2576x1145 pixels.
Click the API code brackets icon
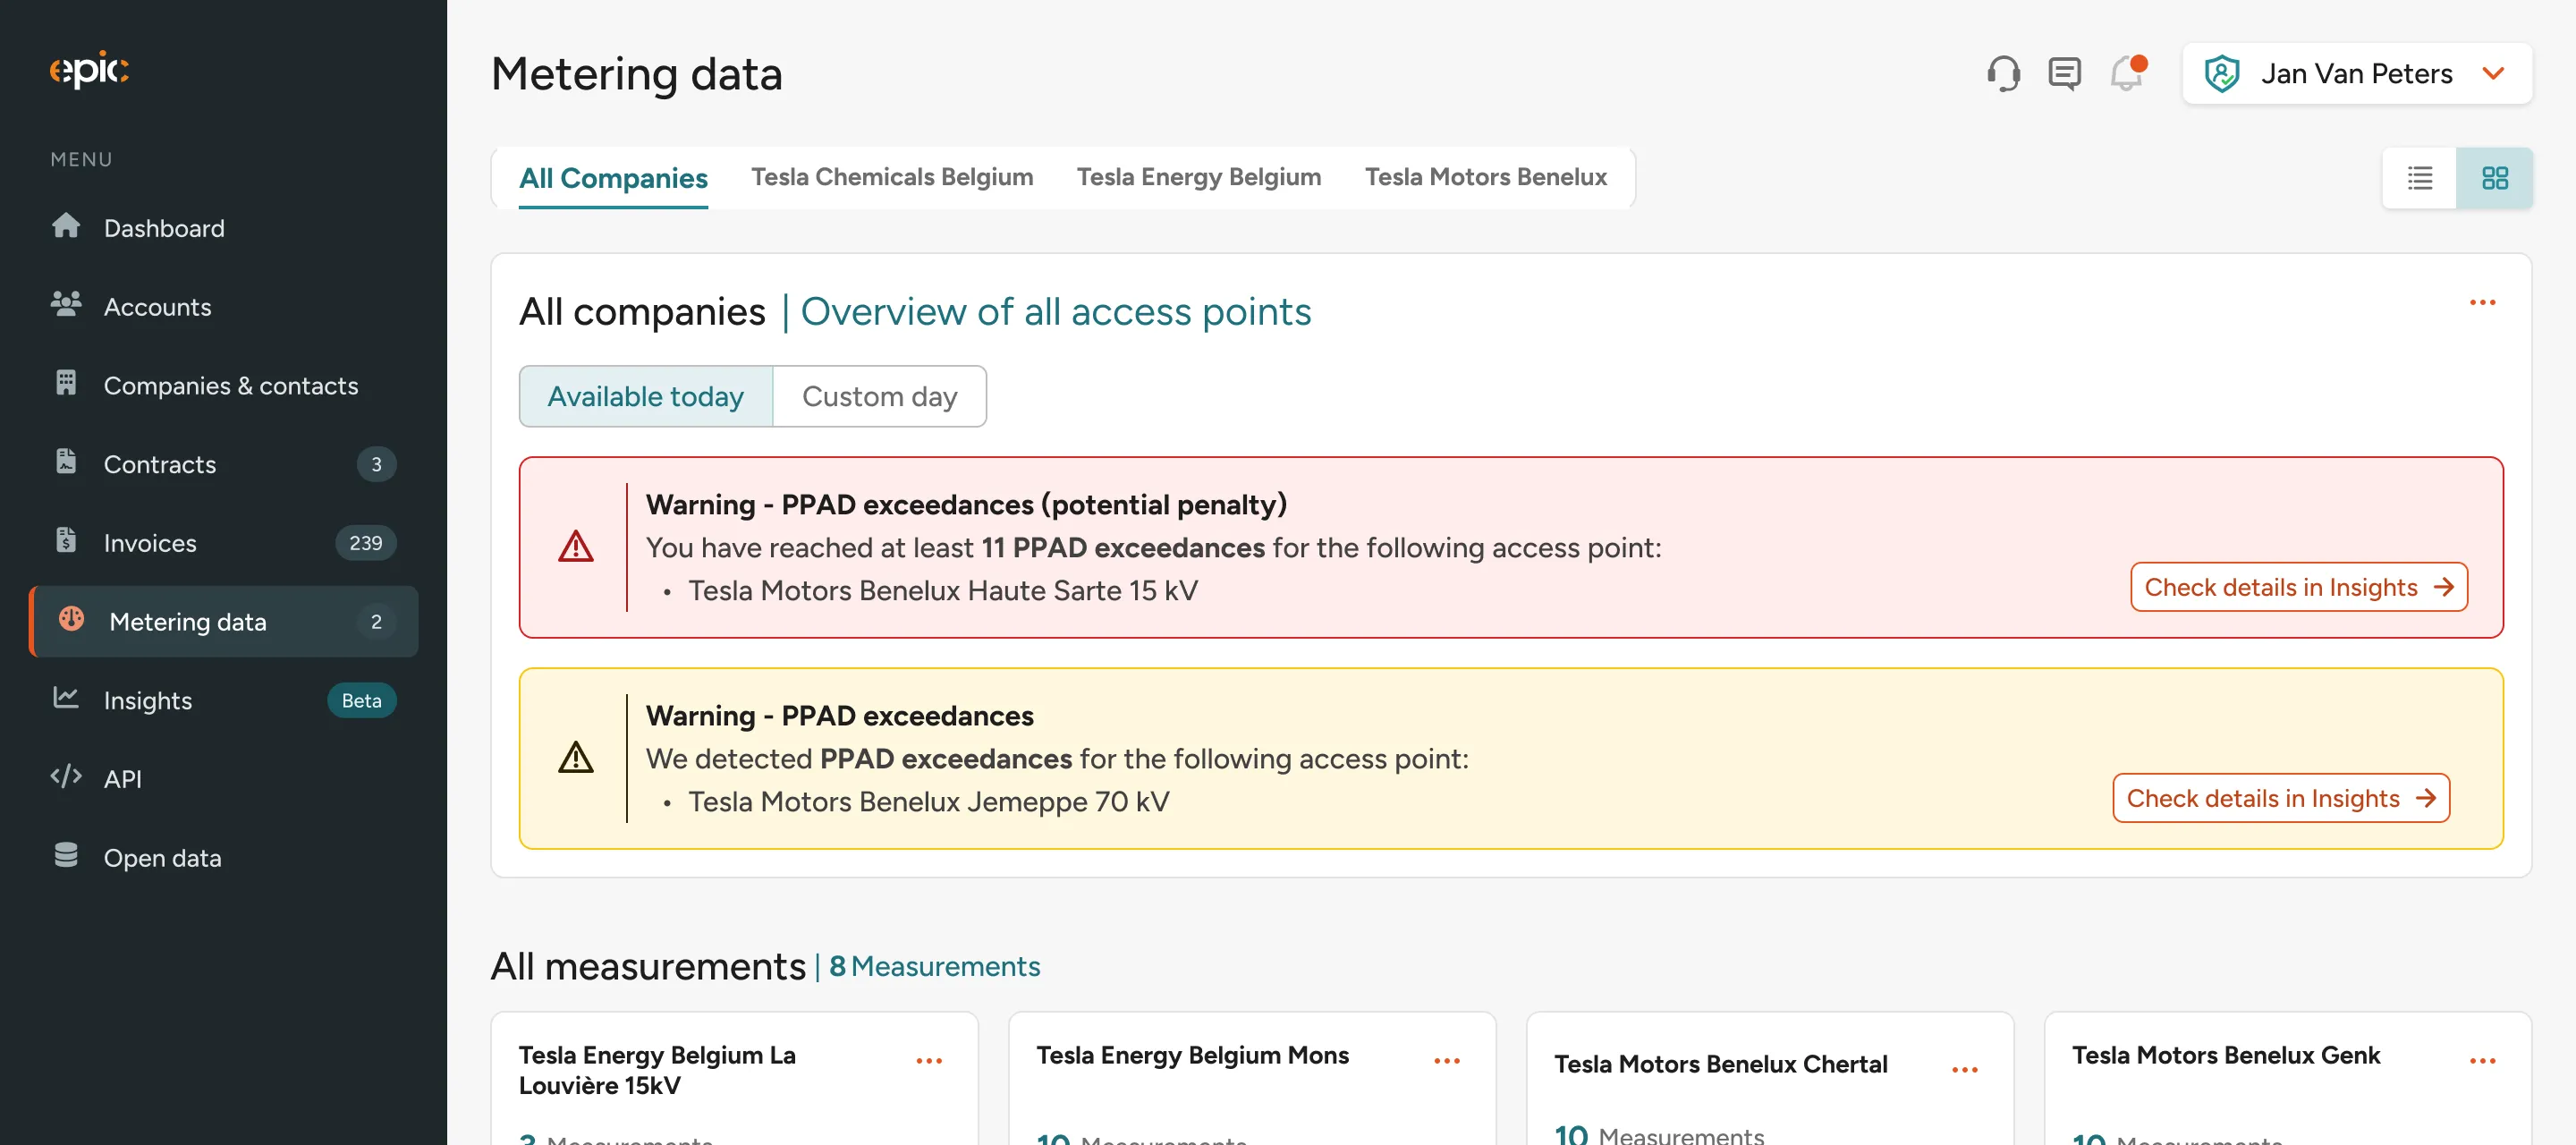(66, 776)
